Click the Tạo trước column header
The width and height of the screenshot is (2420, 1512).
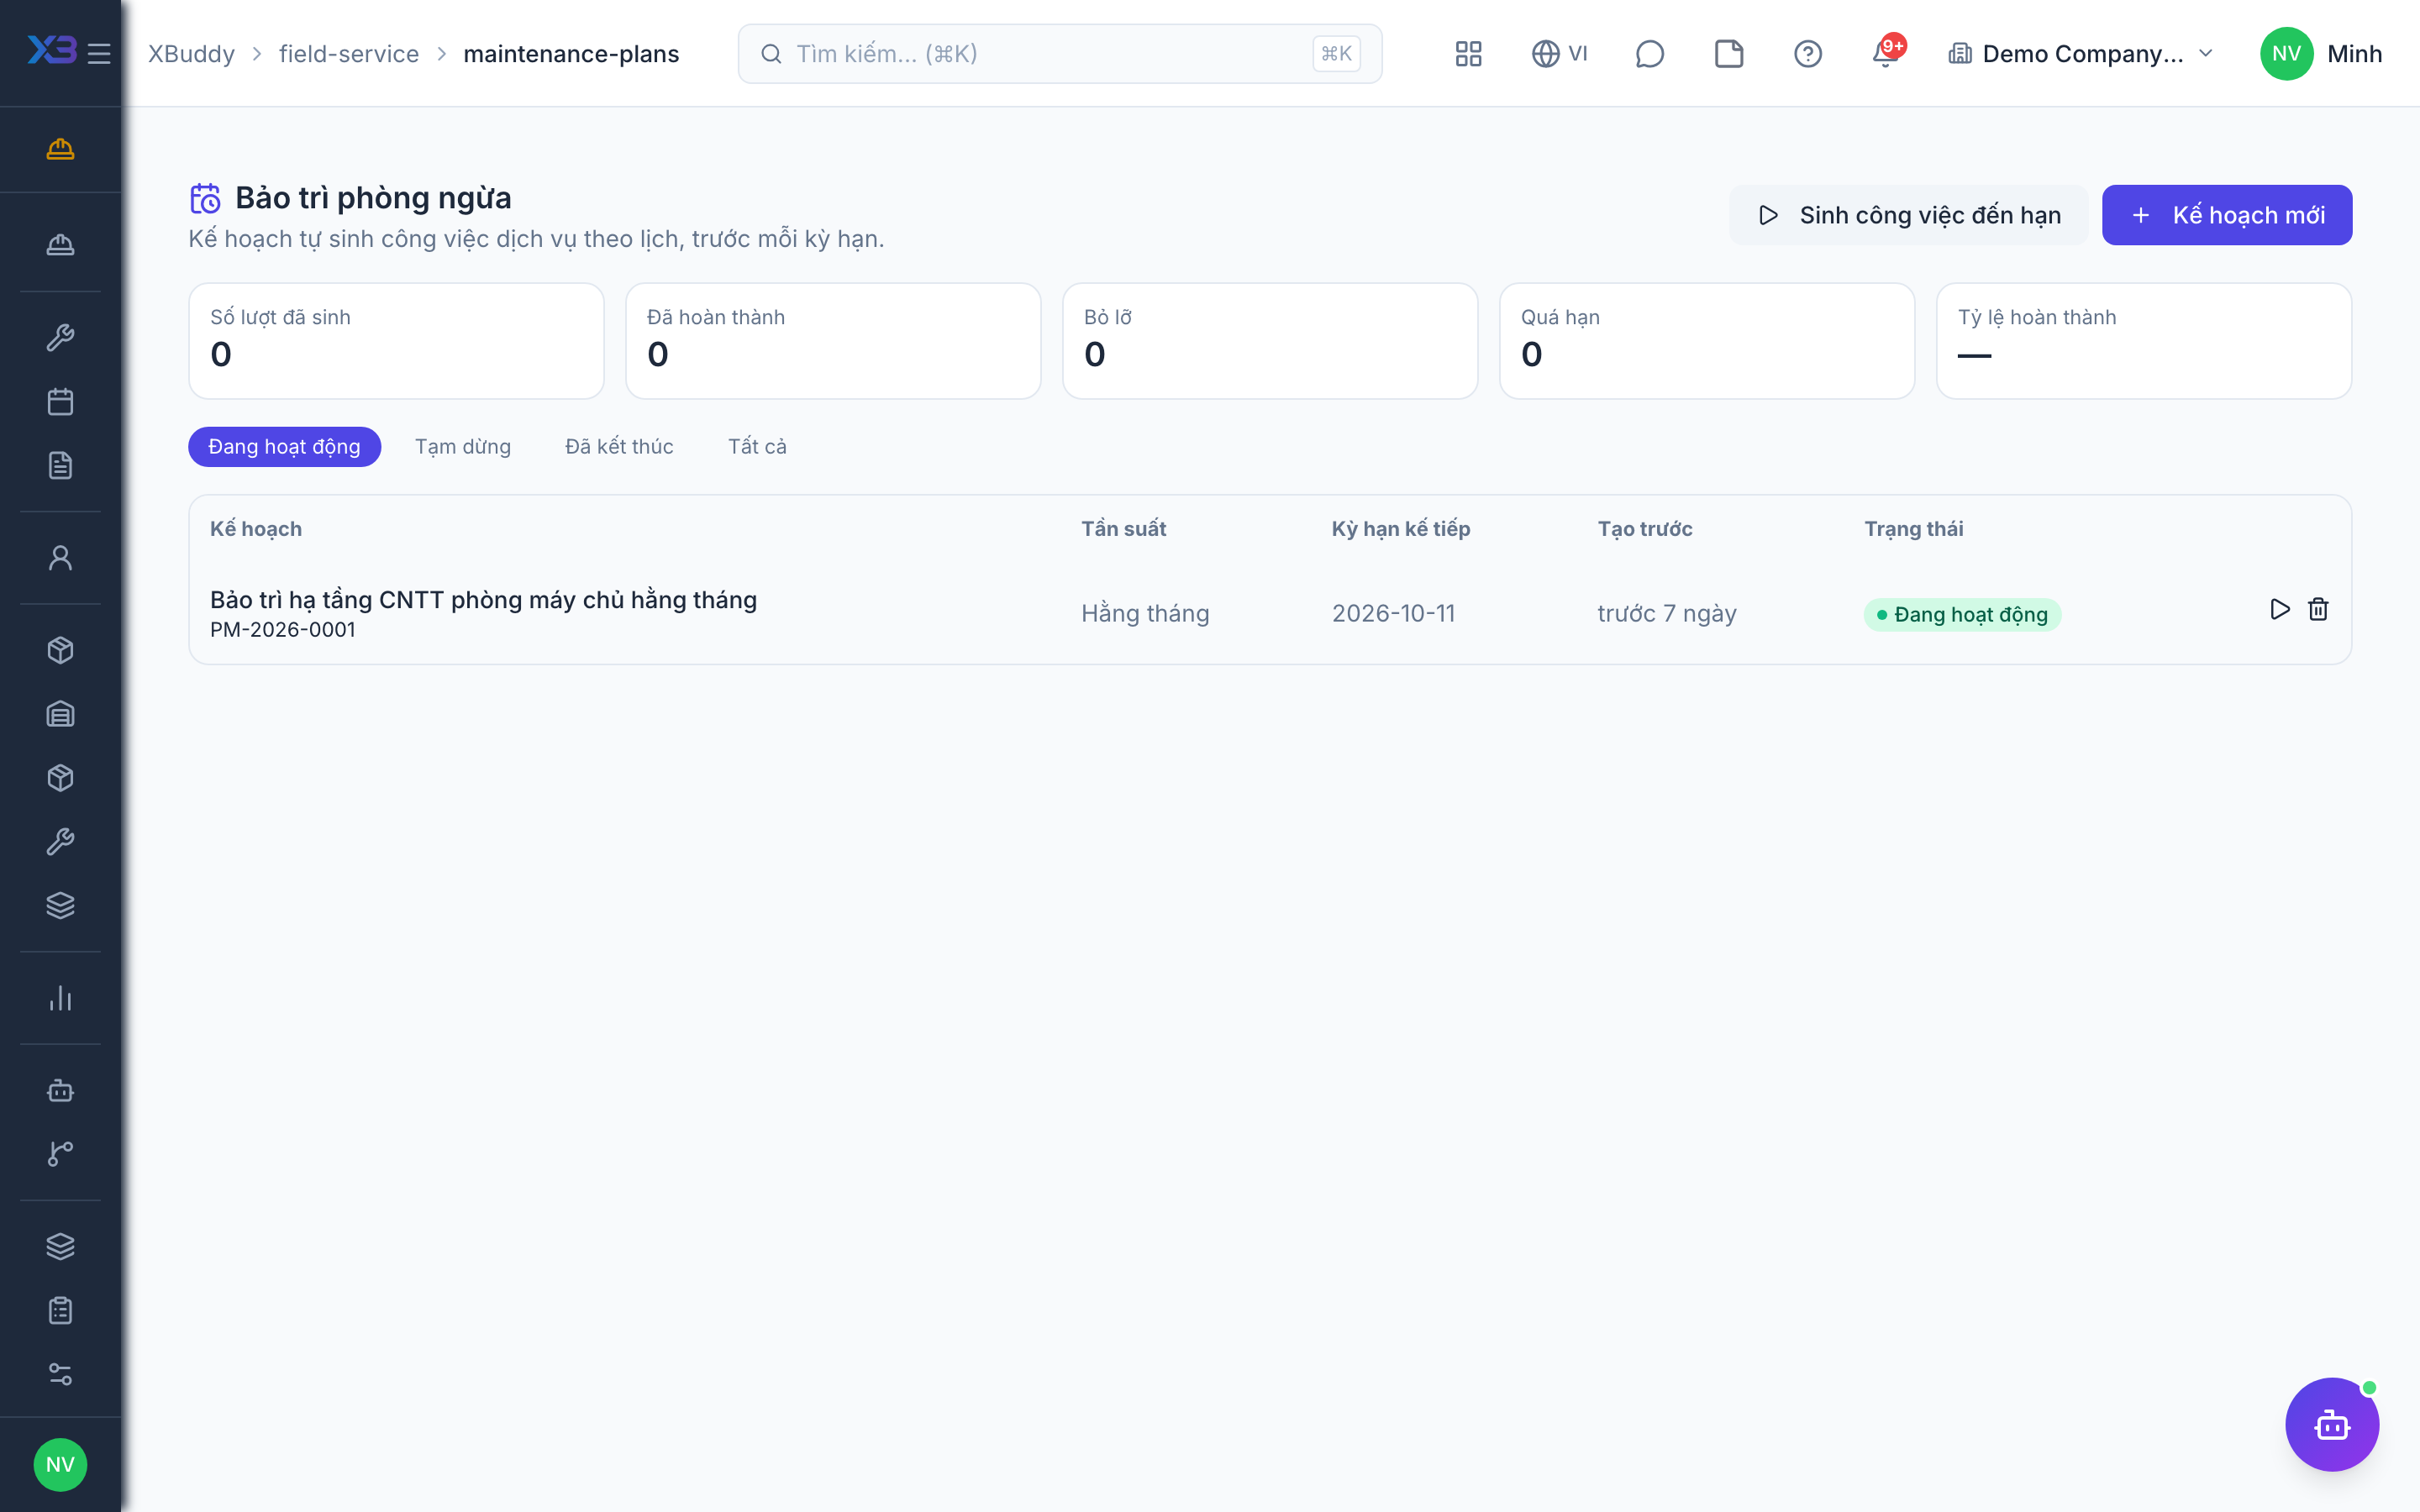(x=1645, y=528)
